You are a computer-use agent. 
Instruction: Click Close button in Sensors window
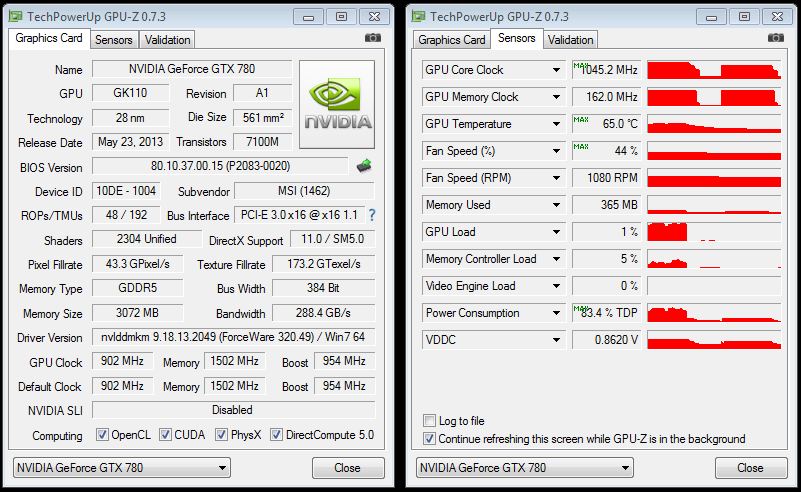pos(751,468)
